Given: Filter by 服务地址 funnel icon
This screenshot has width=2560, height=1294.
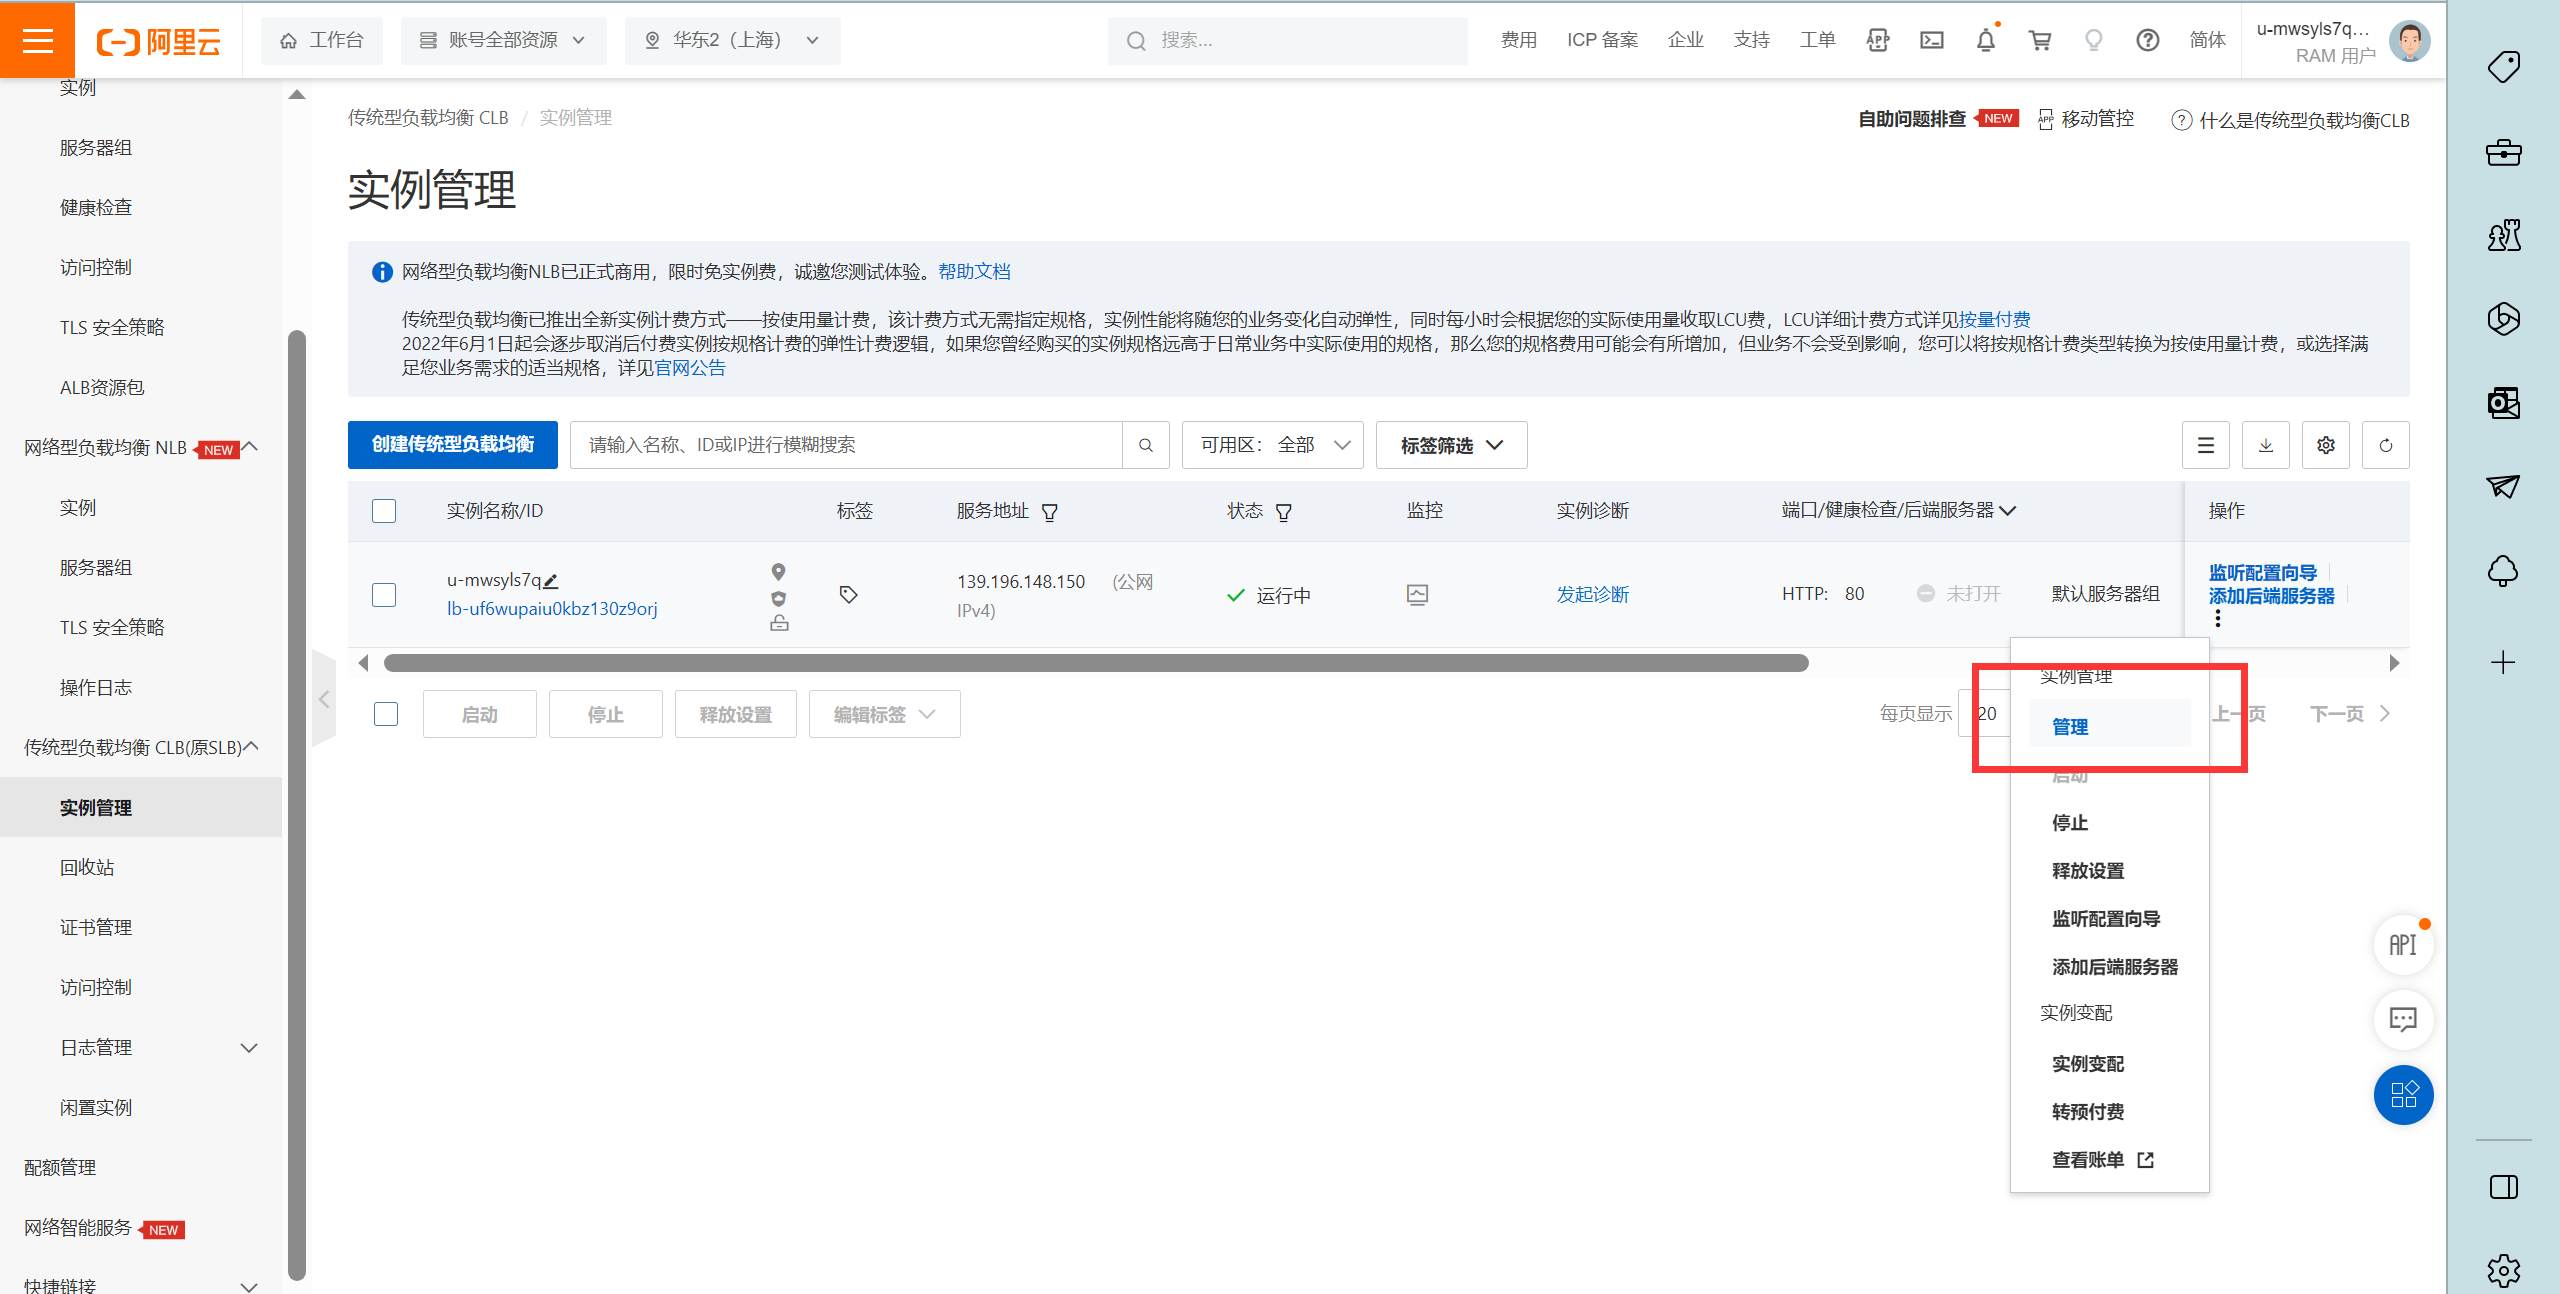Looking at the screenshot, I should click(x=1049, y=513).
